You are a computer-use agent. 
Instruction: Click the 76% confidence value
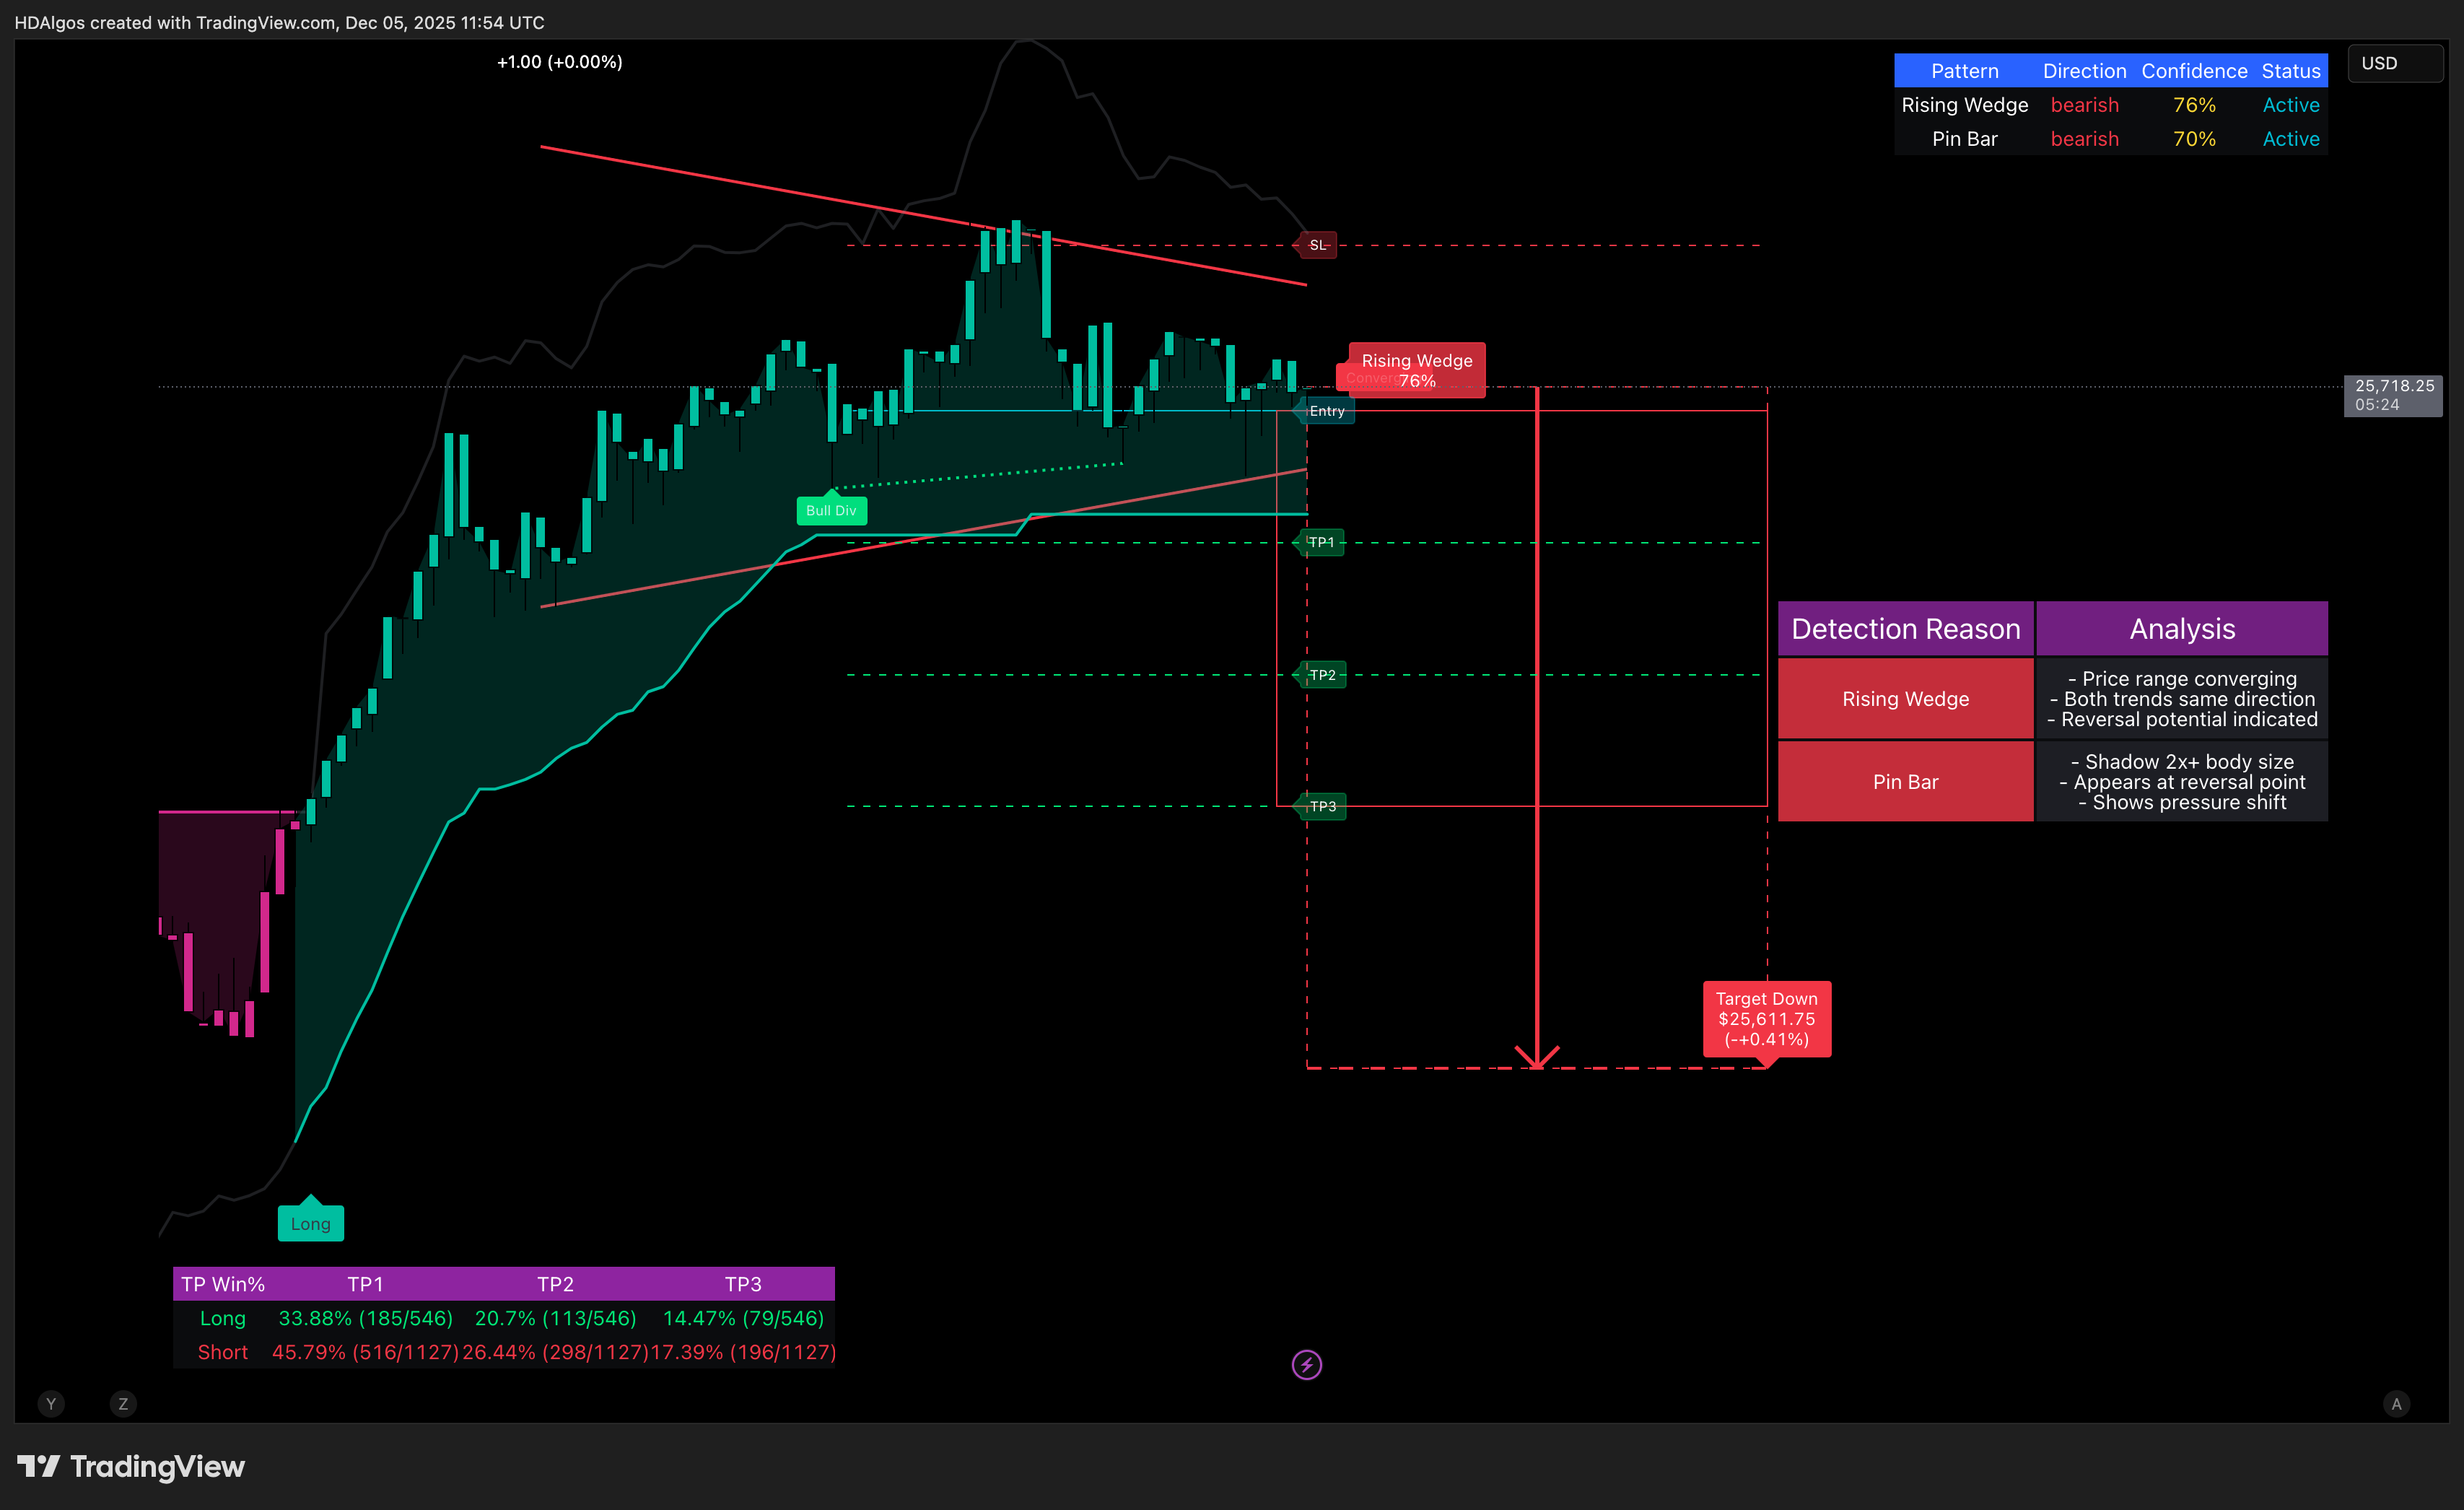[2194, 105]
